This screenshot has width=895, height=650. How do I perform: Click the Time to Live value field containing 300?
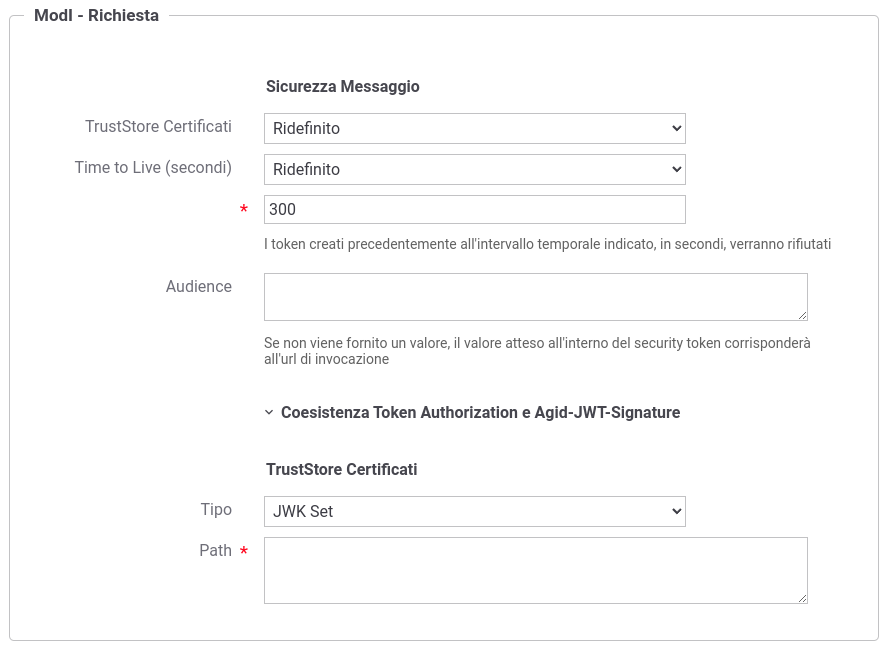pos(474,209)
